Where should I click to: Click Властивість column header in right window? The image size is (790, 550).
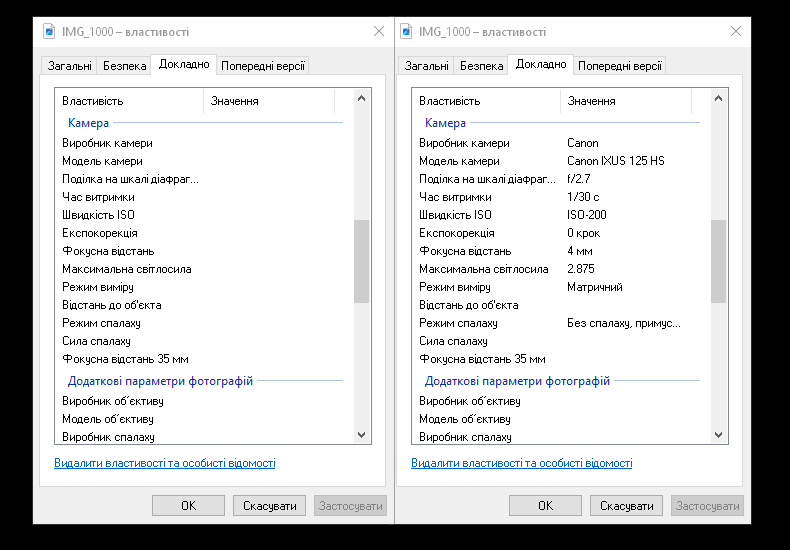pos(486,101)
